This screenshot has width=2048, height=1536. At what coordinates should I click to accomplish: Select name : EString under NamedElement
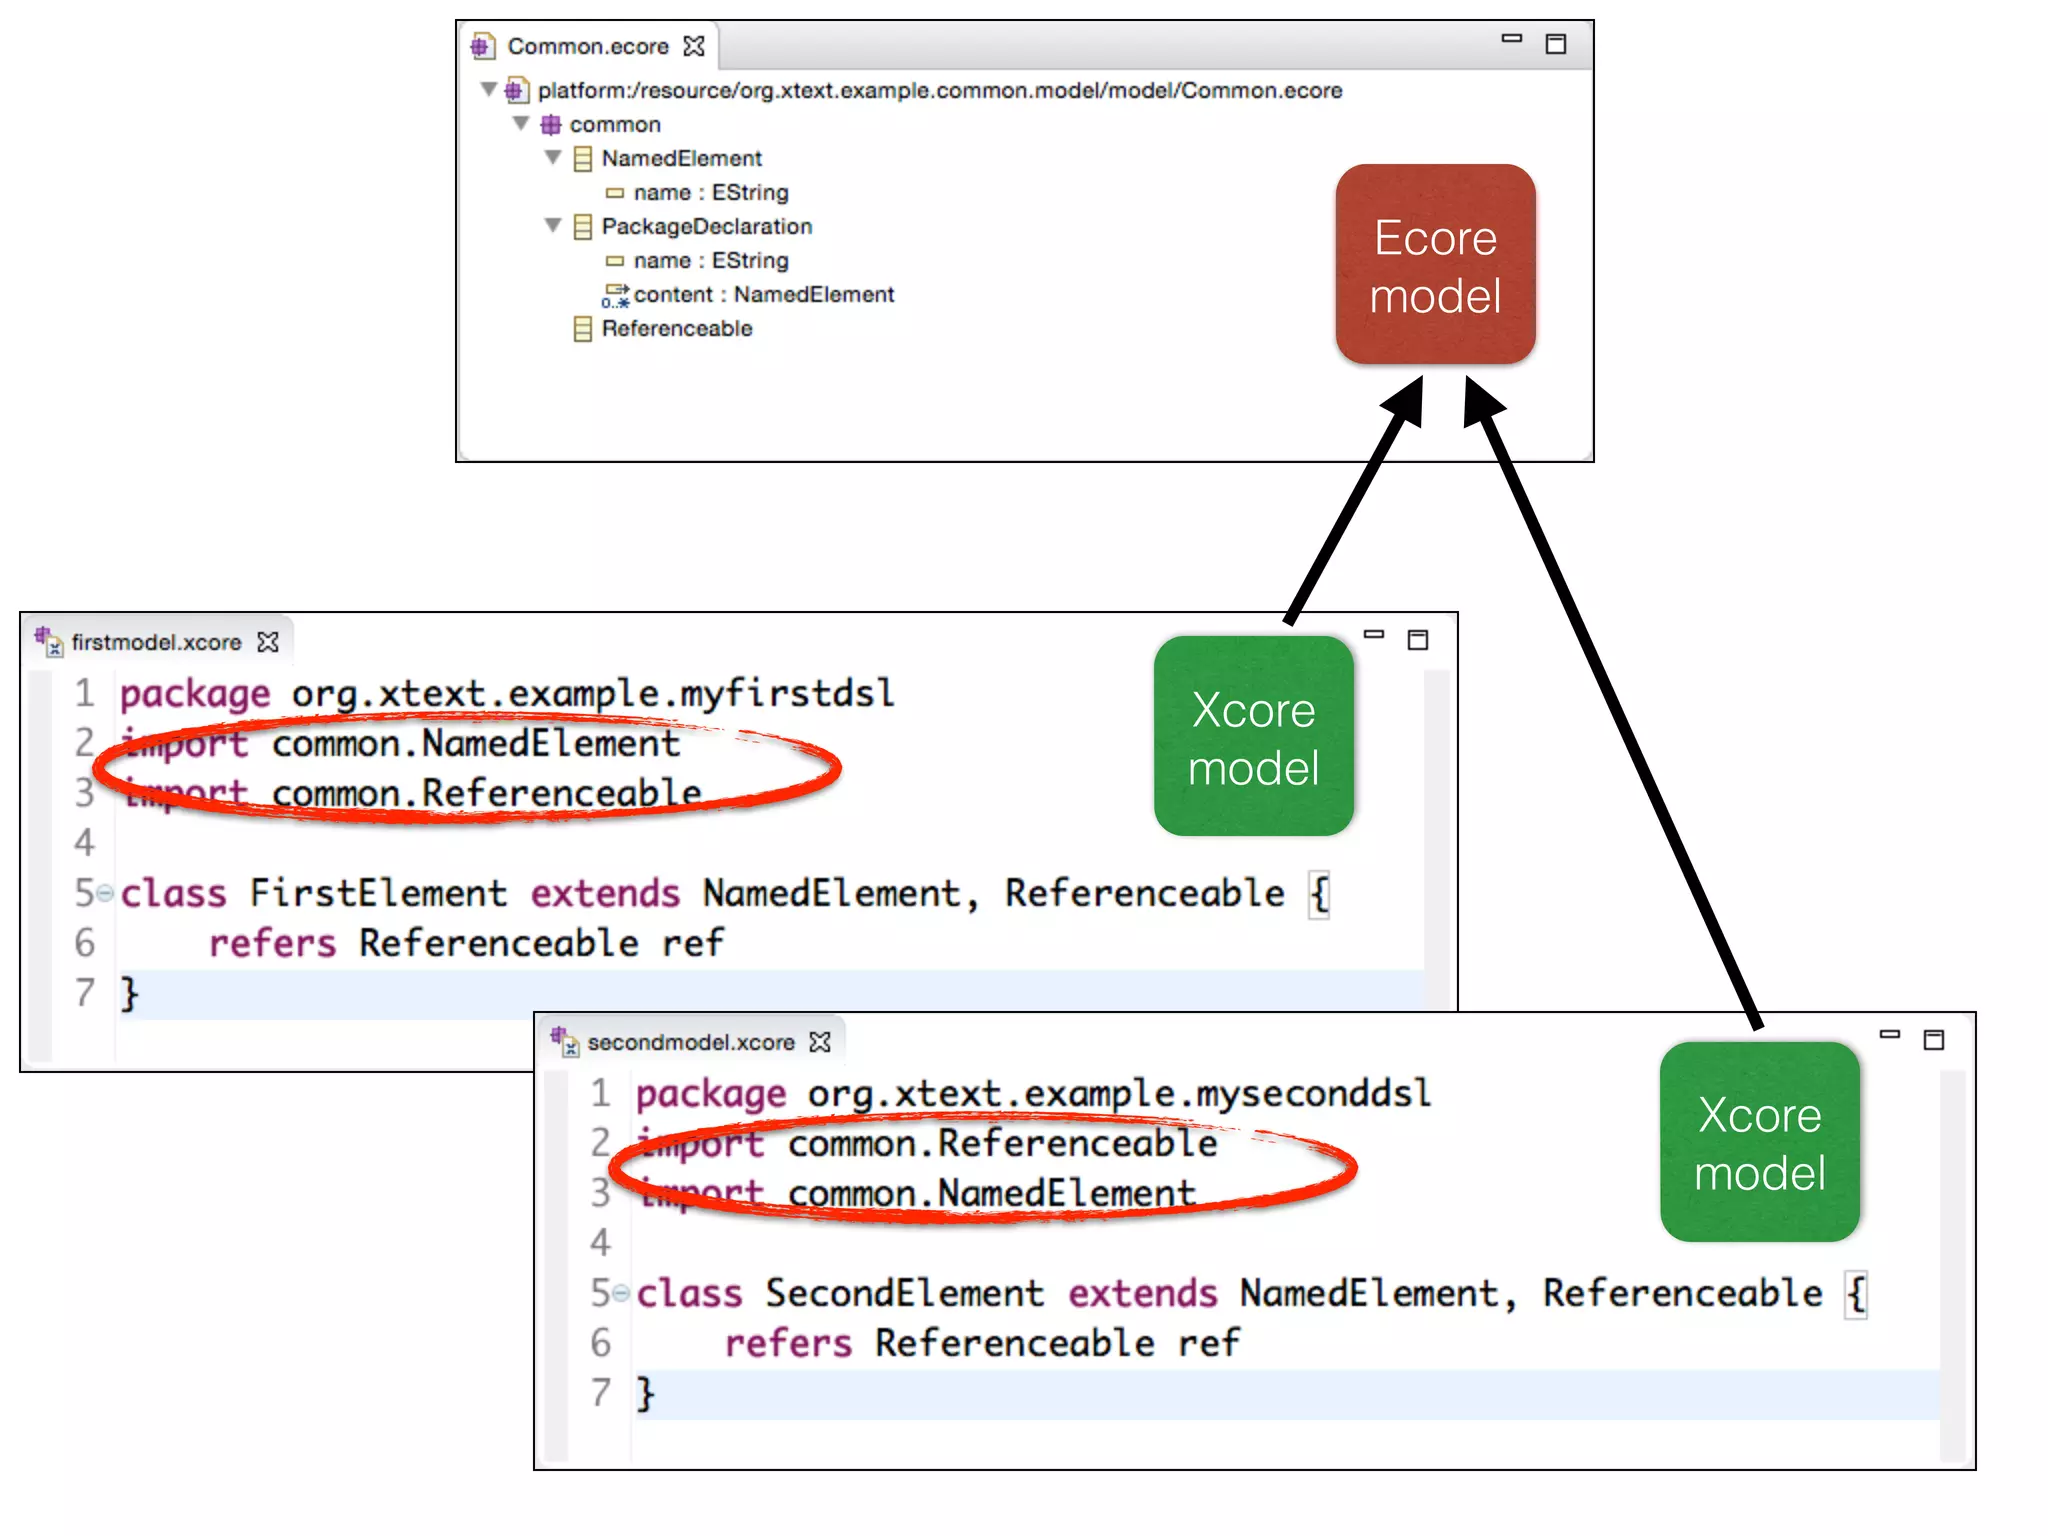710,193
